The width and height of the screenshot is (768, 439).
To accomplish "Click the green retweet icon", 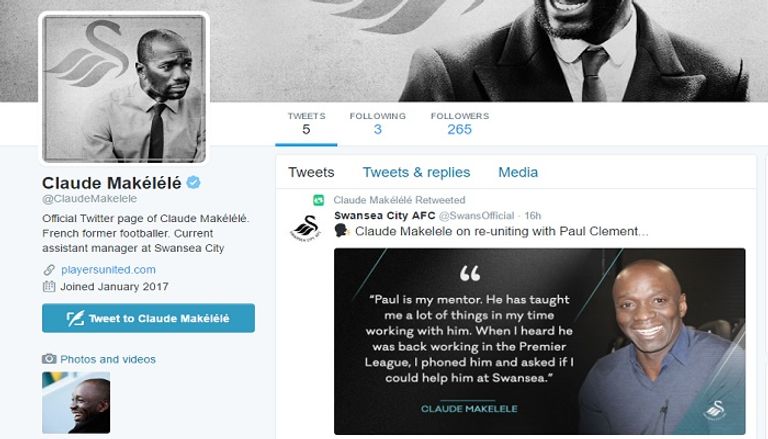I will [319, 200].
